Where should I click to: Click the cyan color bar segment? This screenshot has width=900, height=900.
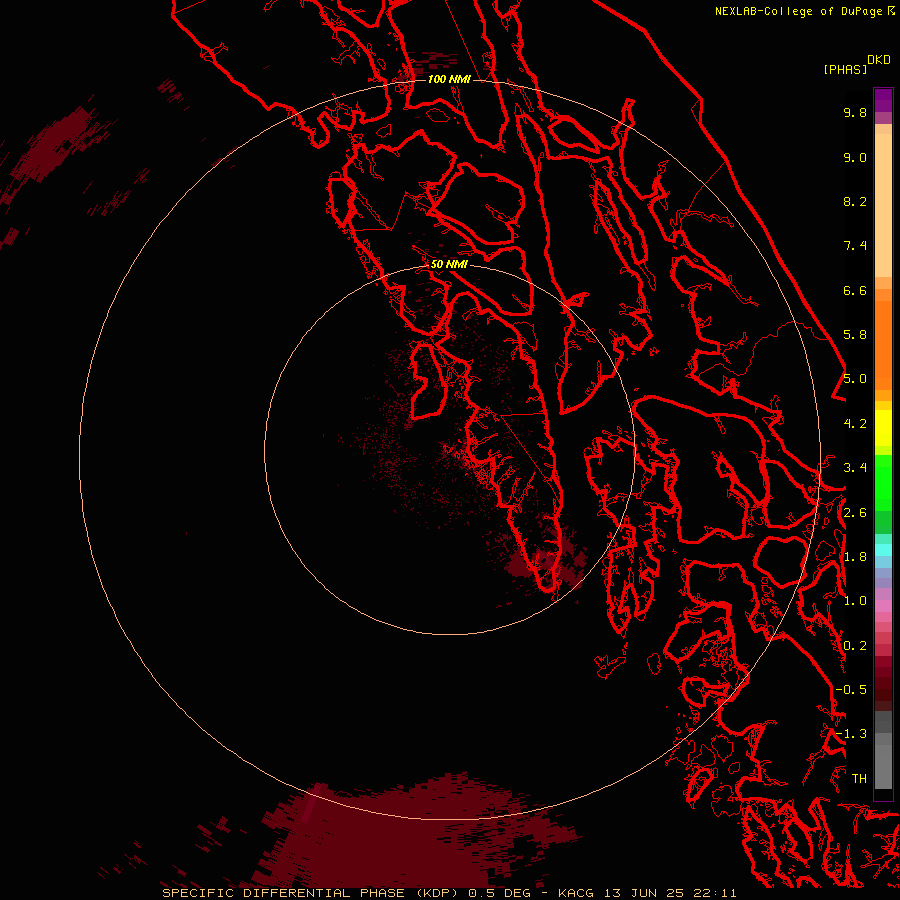point(883,550)
